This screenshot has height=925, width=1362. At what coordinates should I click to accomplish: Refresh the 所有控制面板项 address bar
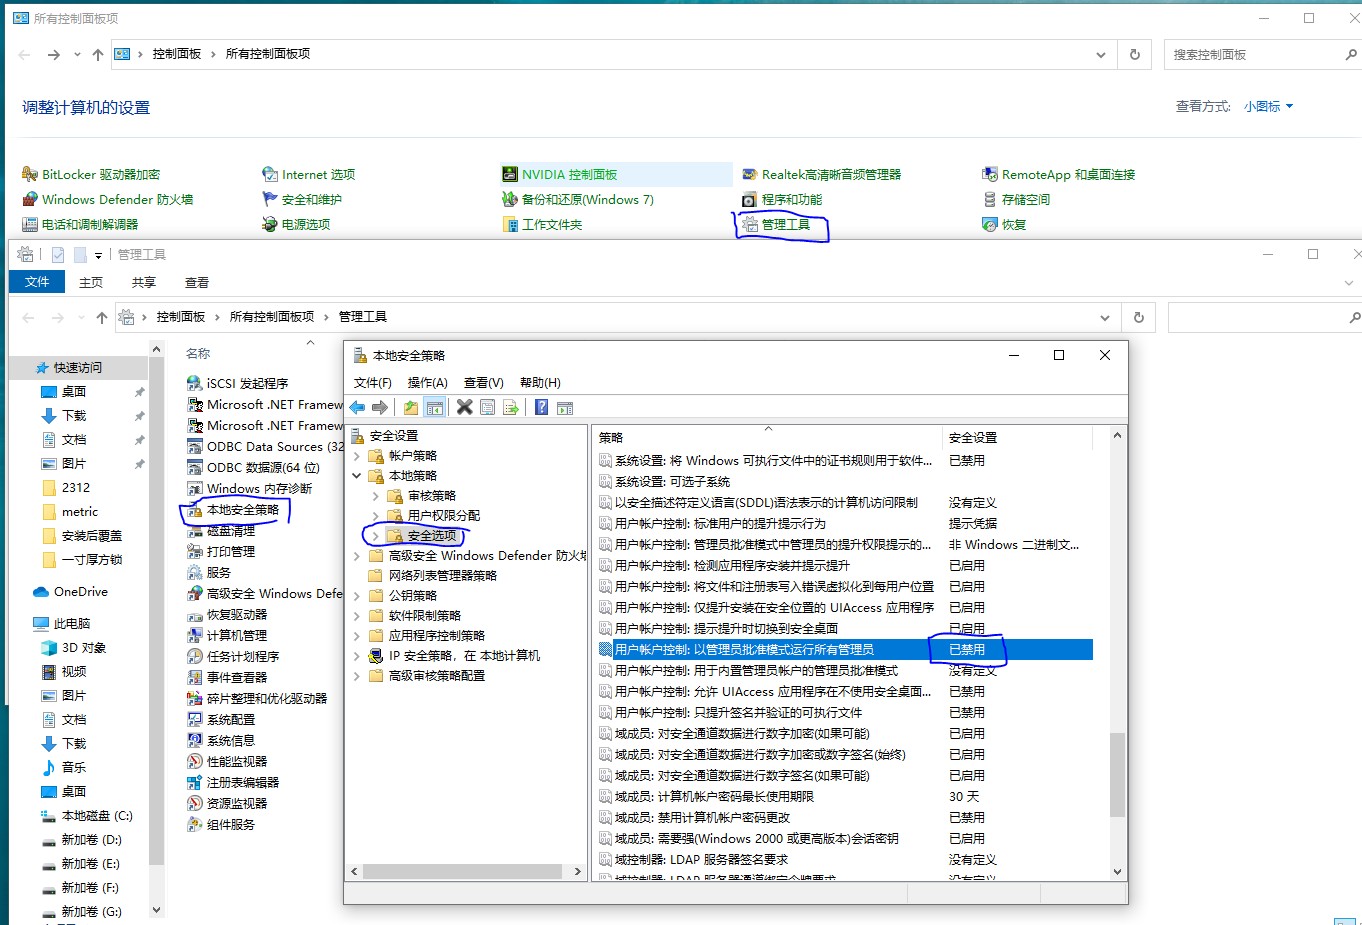pyautogui.click(x=1135, y=54)
